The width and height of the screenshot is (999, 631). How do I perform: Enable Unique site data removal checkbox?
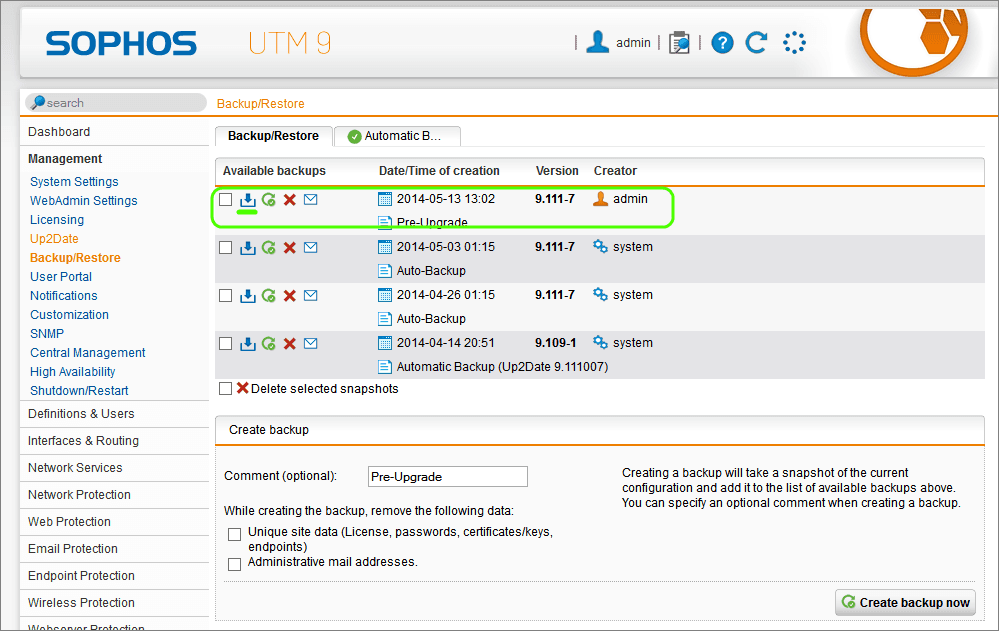click(x=234, y=534)
